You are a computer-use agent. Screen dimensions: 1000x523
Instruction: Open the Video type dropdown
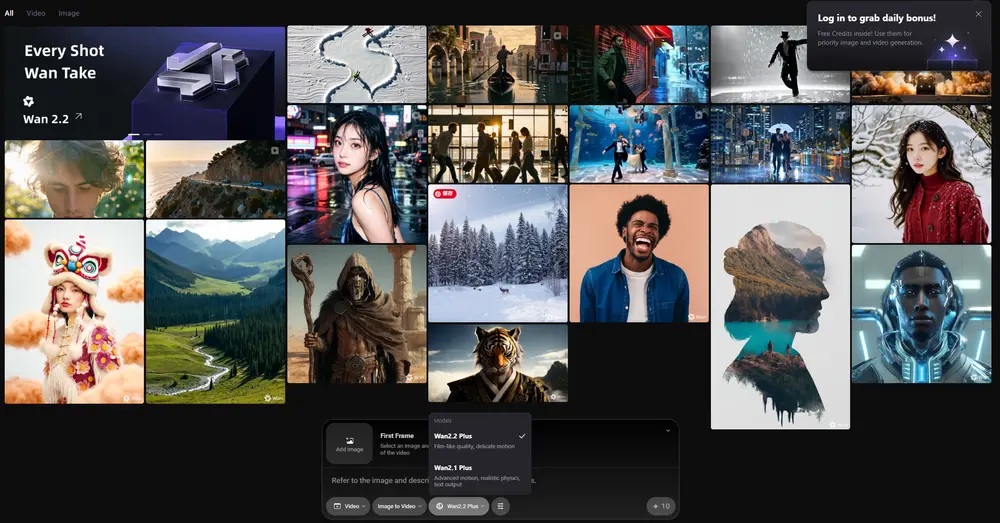(x=349, y=506)
